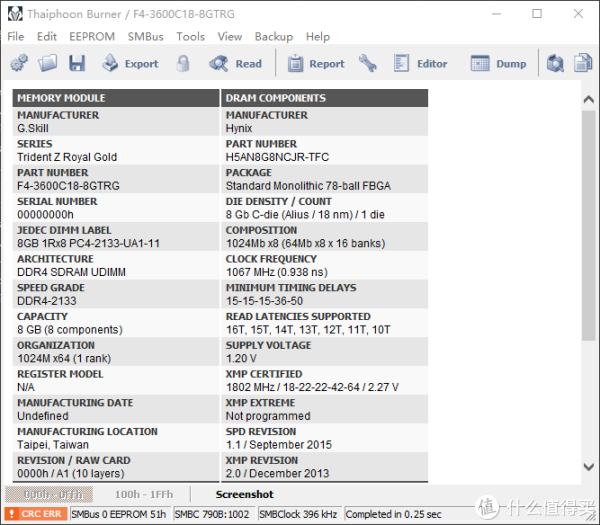
Task: Click the DRAM COMPONENTS column header
Action: click(324, 98)
